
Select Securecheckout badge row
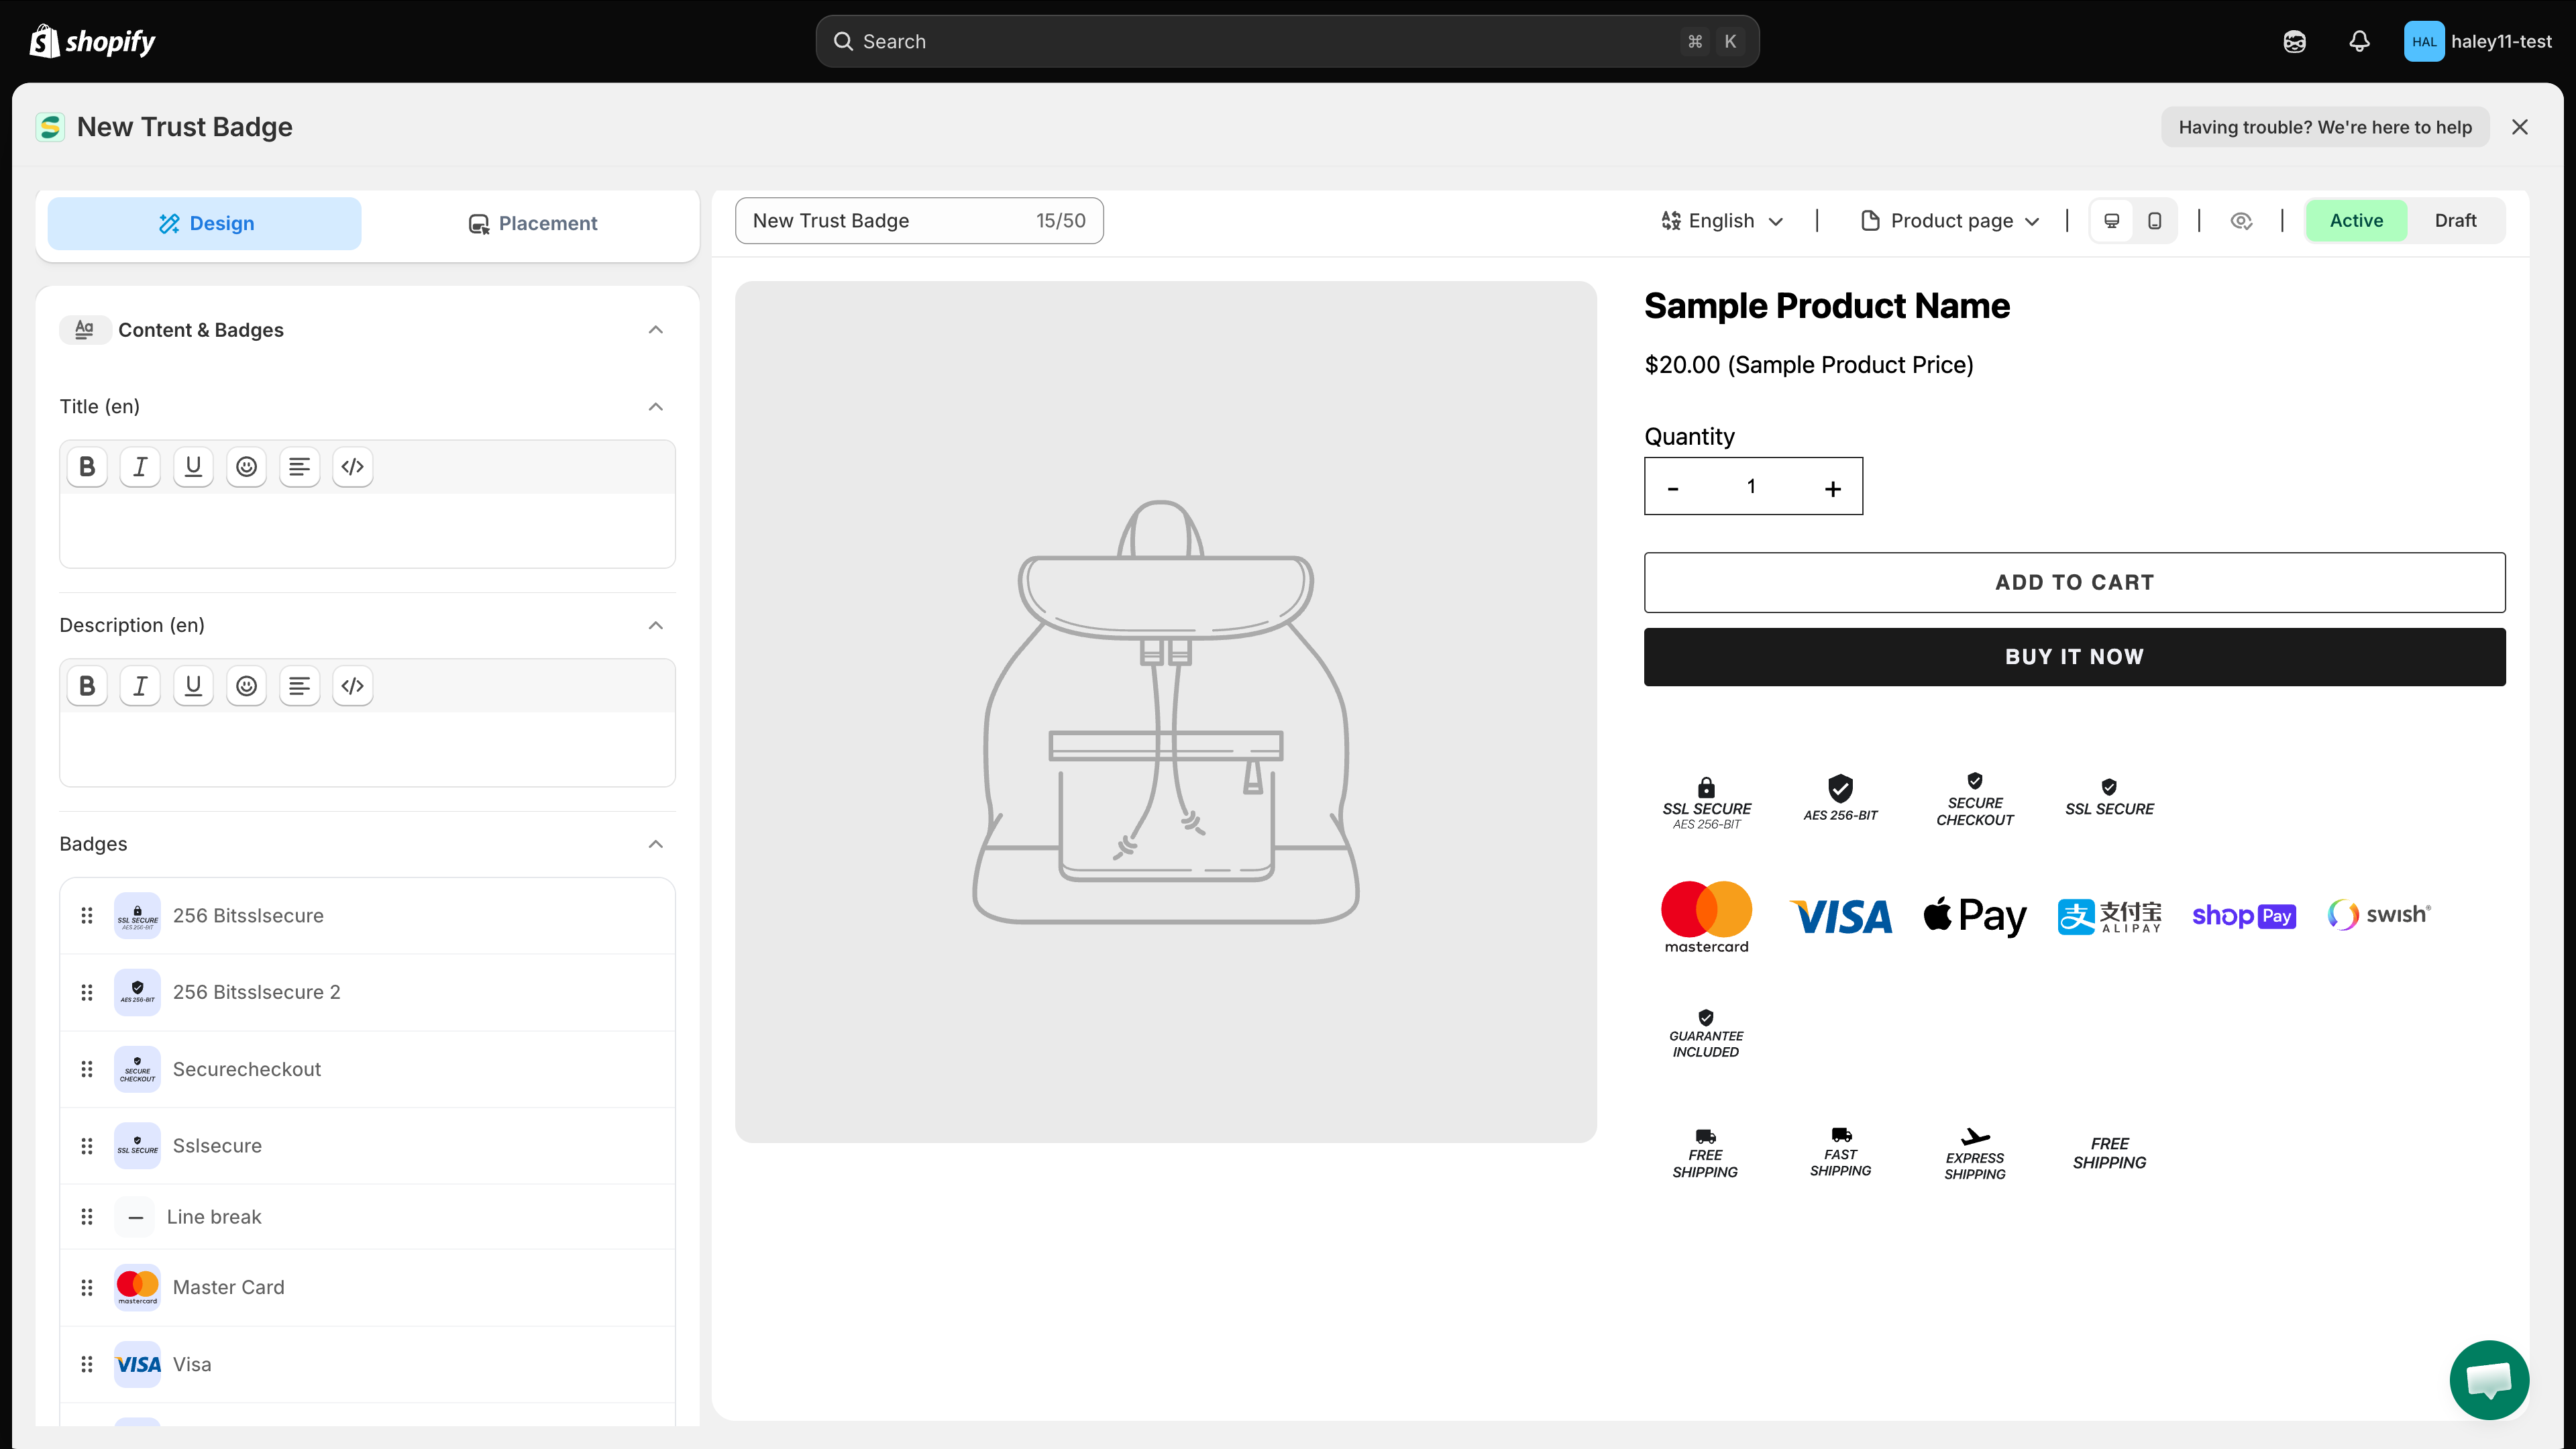pos(367,1069)
